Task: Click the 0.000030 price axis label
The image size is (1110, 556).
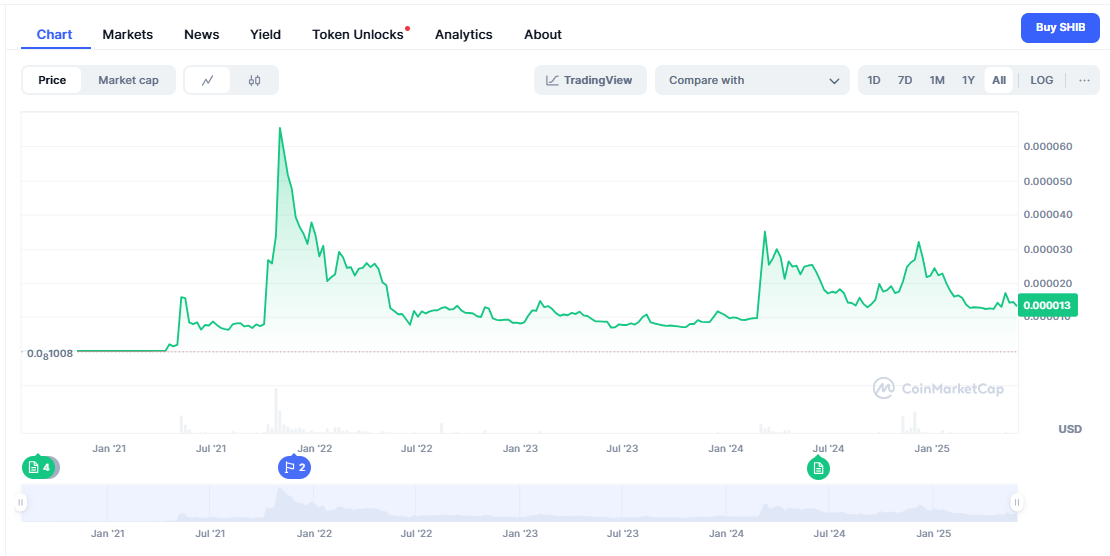Action: 1048,249
